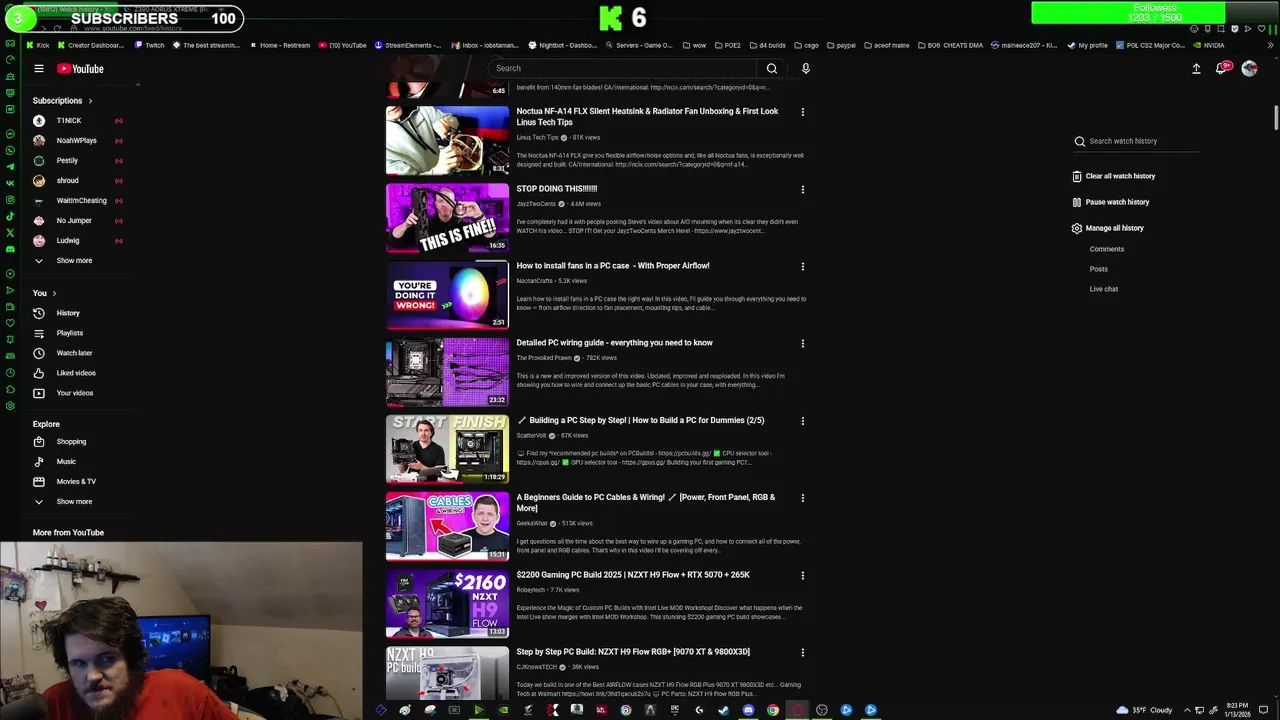Open Steam from the taskbar

pyautogui.click(x=723, y=710)
